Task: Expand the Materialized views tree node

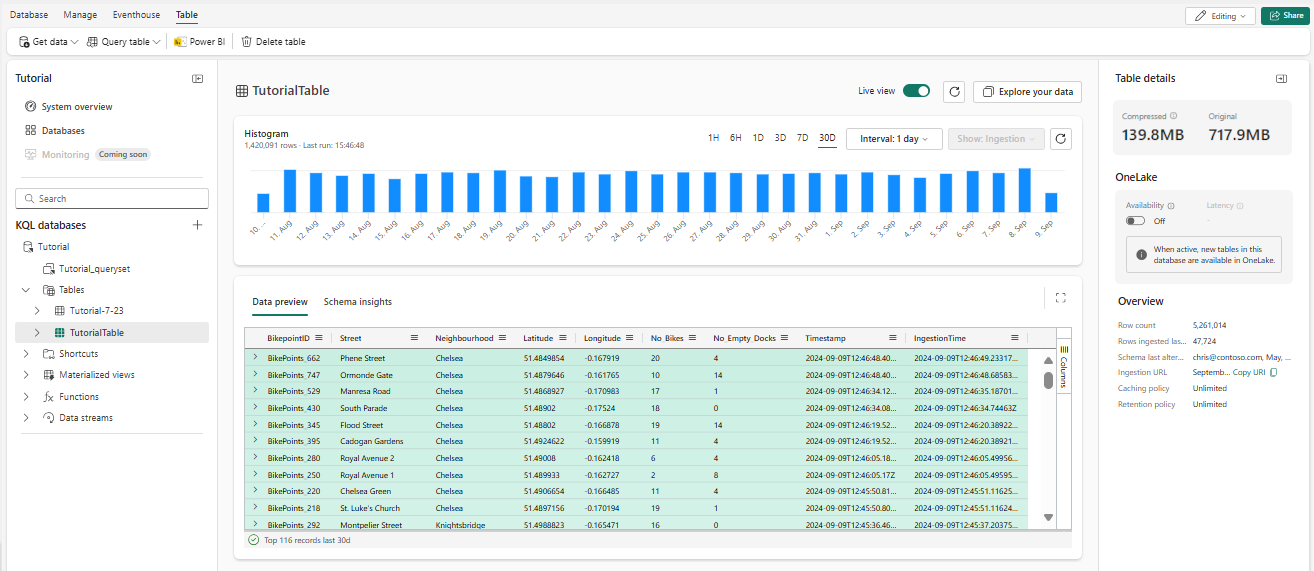Action: pyautogui.click(x=26, y=375)
